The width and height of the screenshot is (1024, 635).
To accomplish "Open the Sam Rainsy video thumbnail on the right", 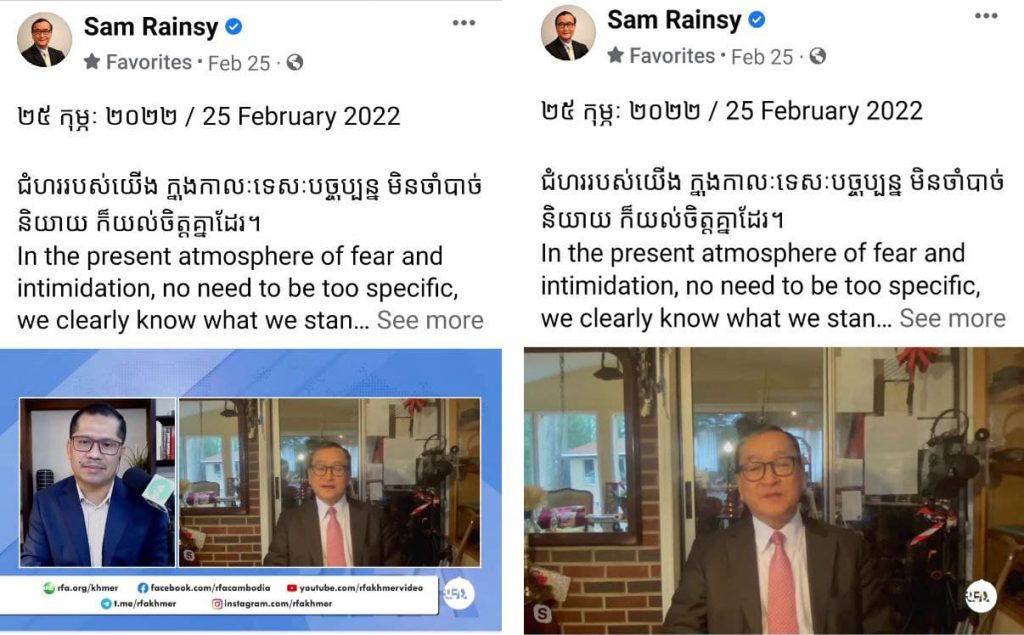I will tap(774, 491).
